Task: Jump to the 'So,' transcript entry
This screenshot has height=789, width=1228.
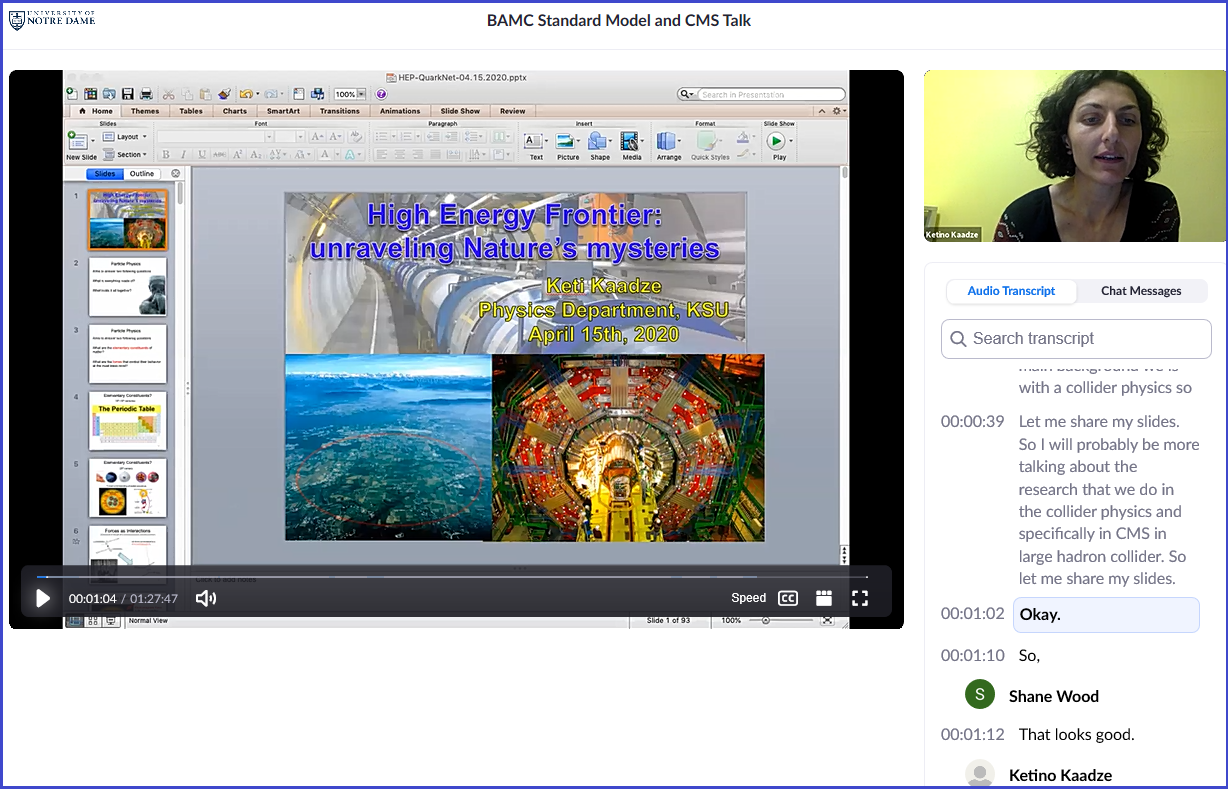Action: pyautogui.click(x=1030, y=655)
